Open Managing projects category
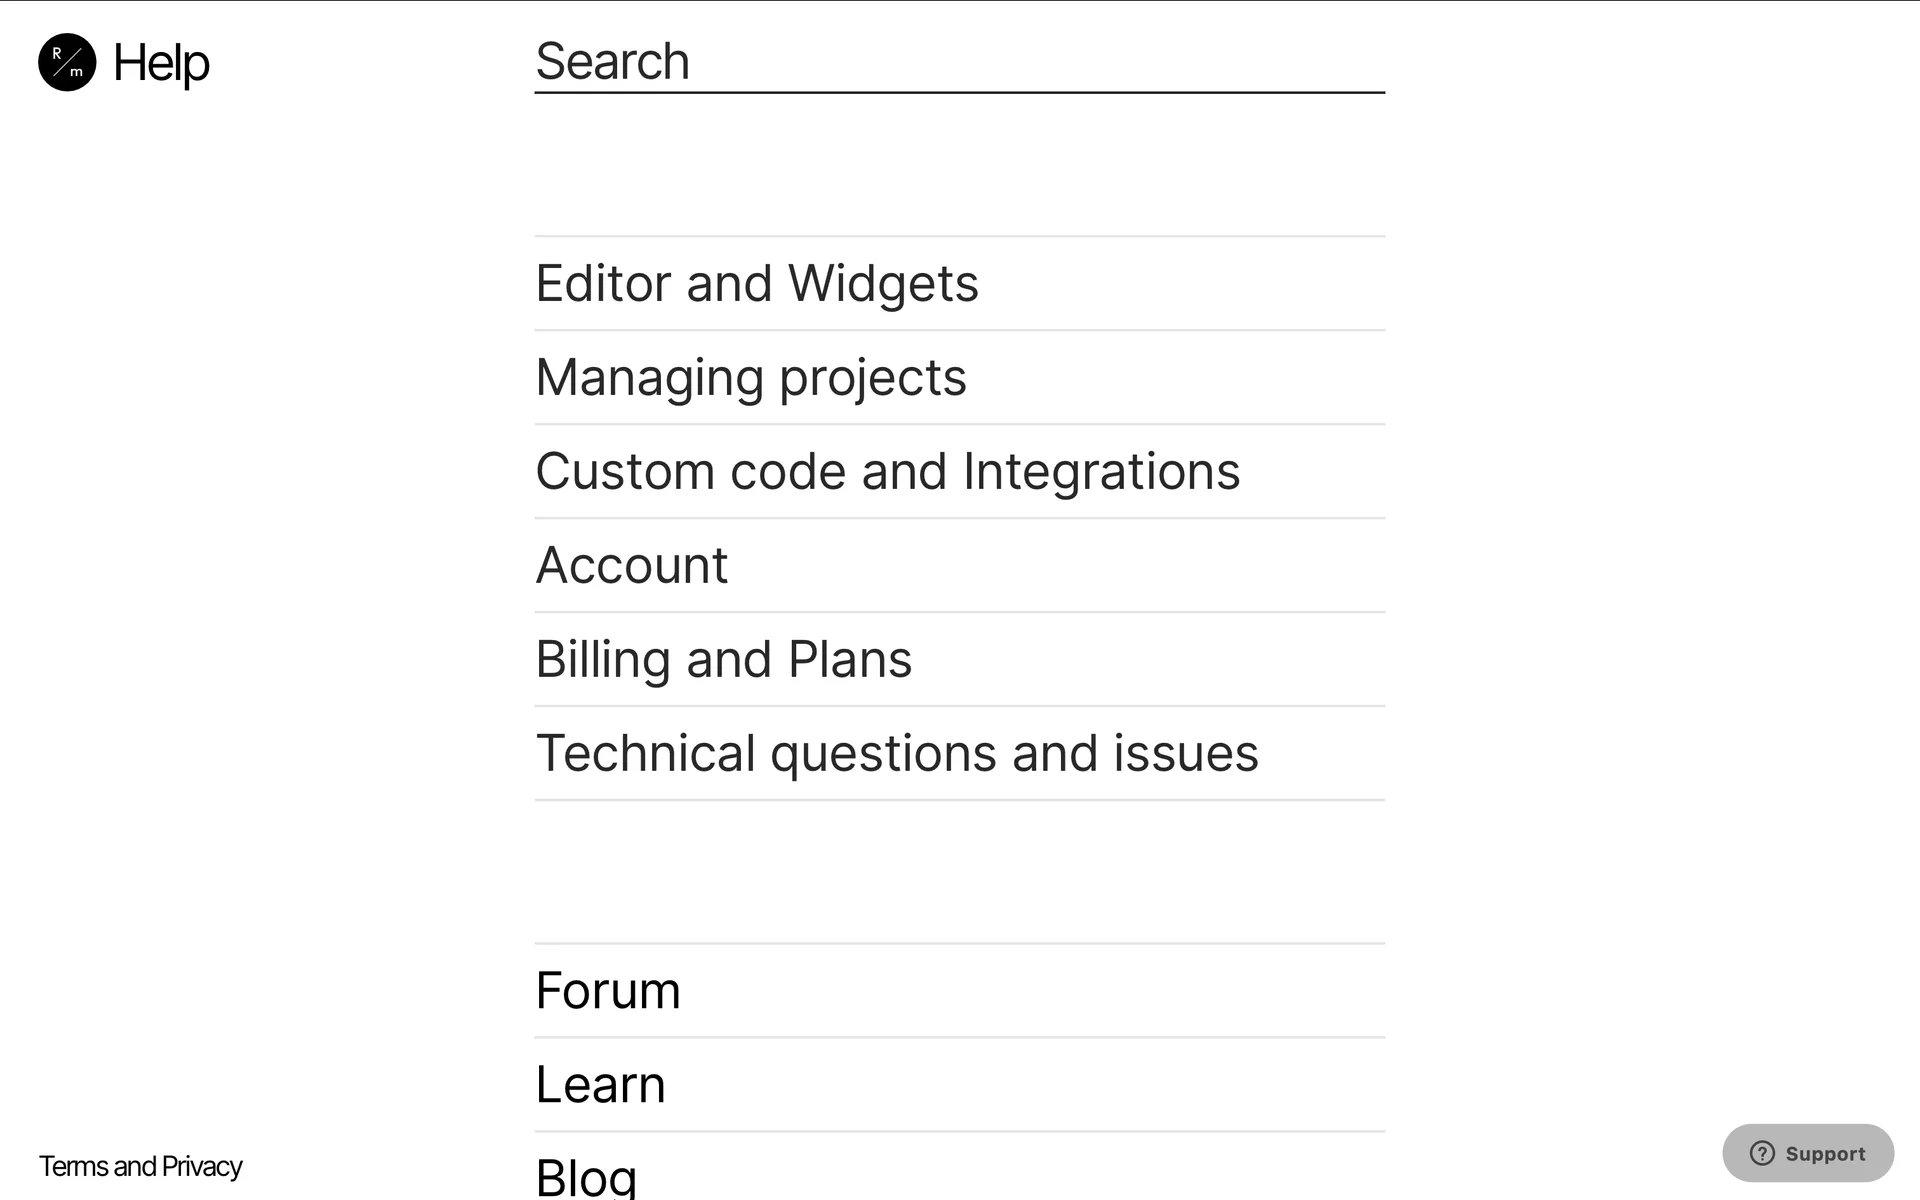The width and height of the screenshot is (1920, 1200). point(750,377)
